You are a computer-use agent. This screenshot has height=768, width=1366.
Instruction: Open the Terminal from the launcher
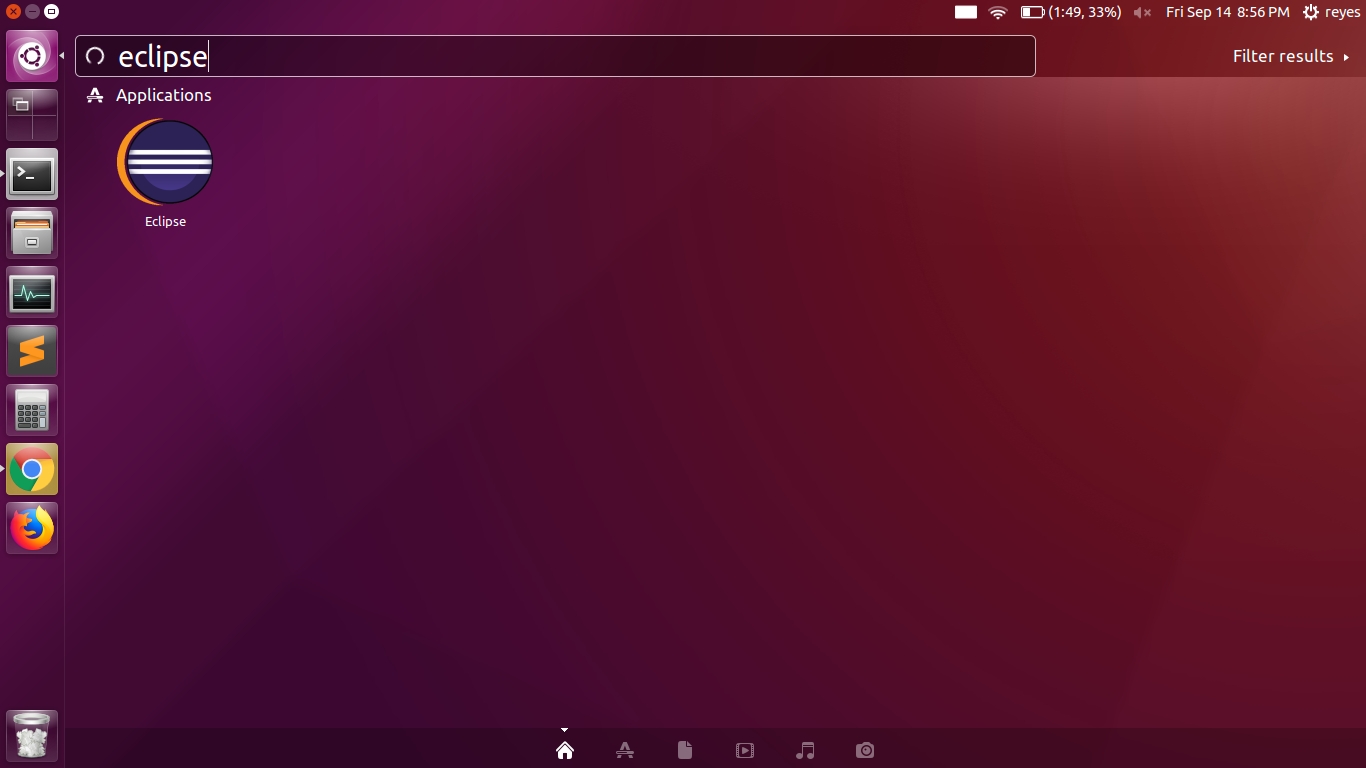pyautogui.click(x=32, y=175)
